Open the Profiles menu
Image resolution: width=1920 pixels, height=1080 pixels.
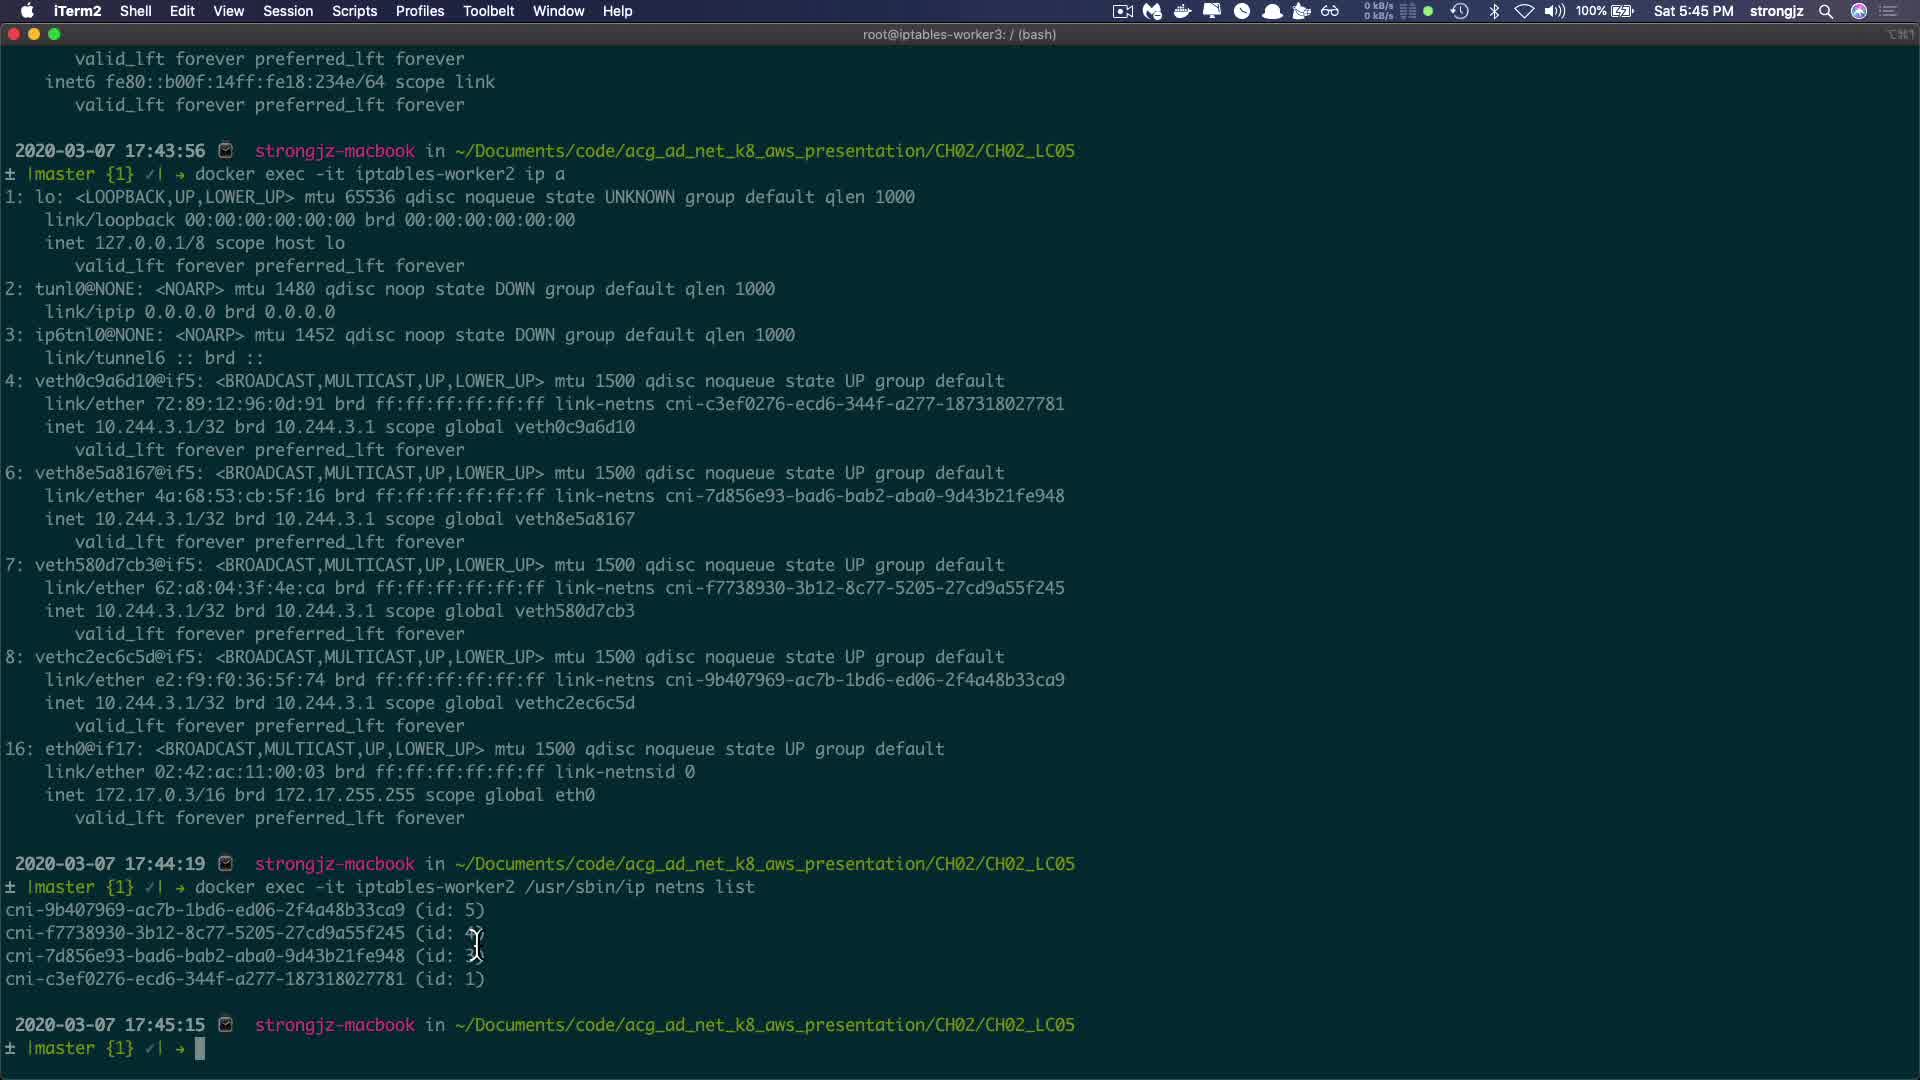point(419,11)
